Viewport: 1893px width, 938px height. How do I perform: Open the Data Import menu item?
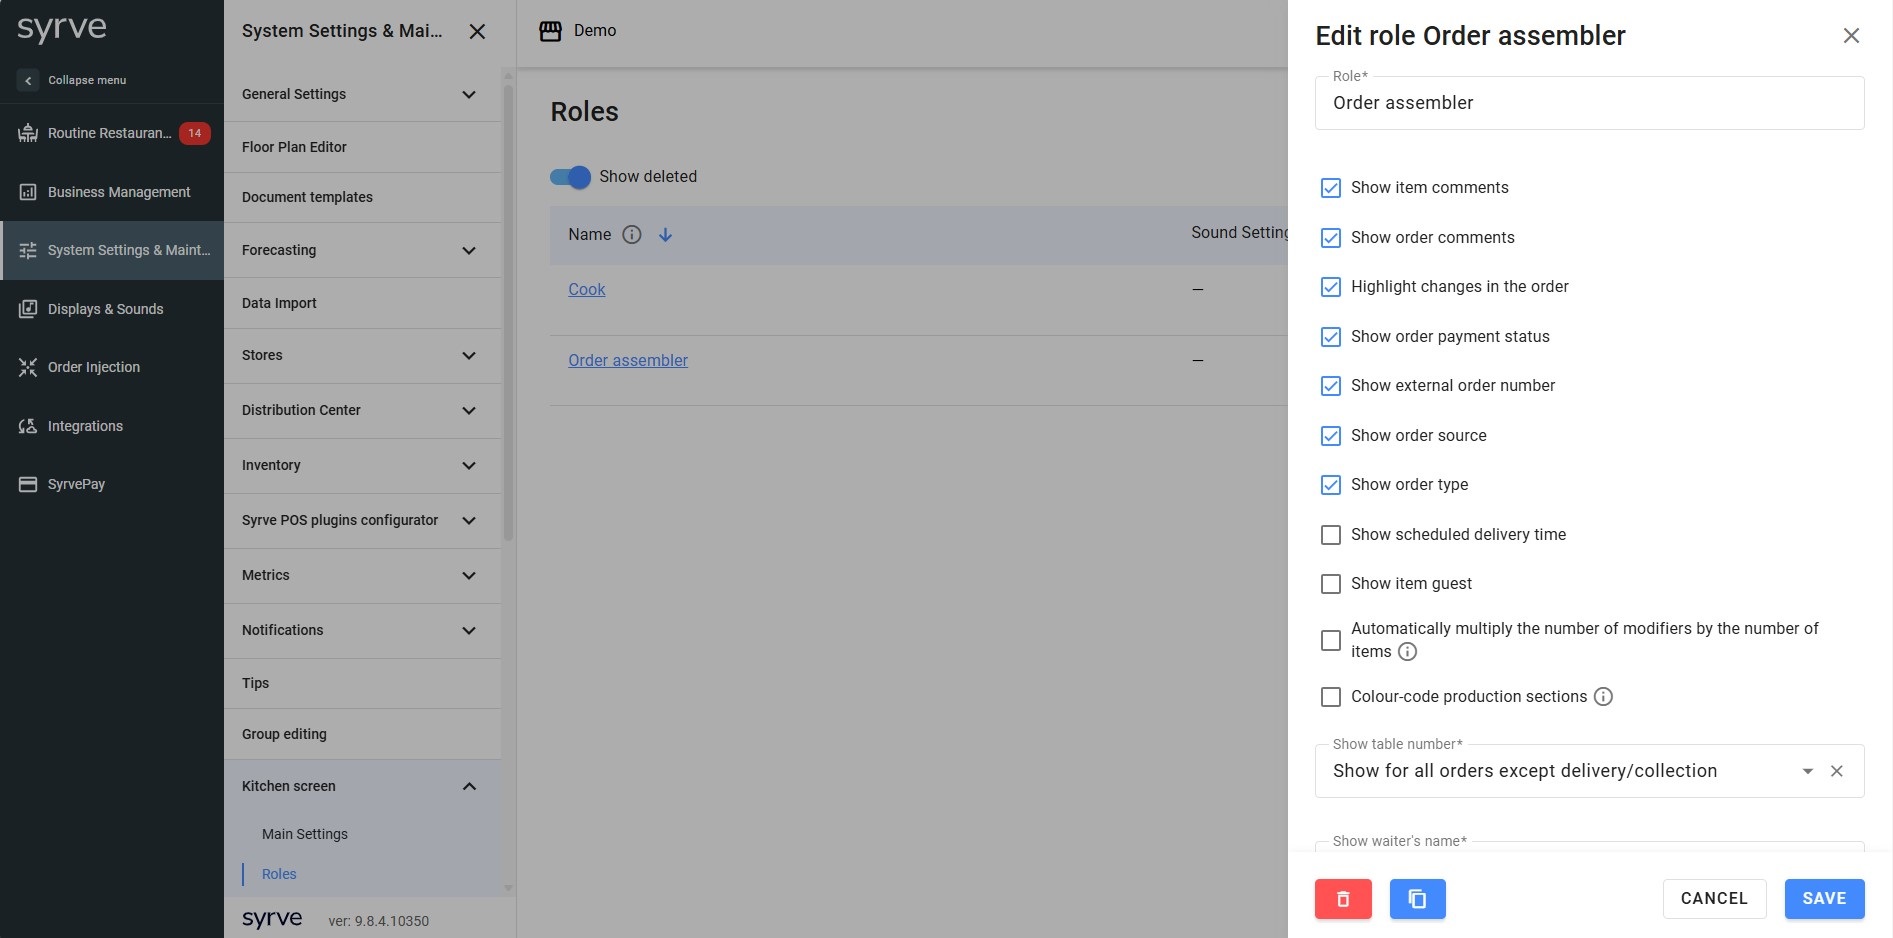pyautogui.click(x=362, y=303)
